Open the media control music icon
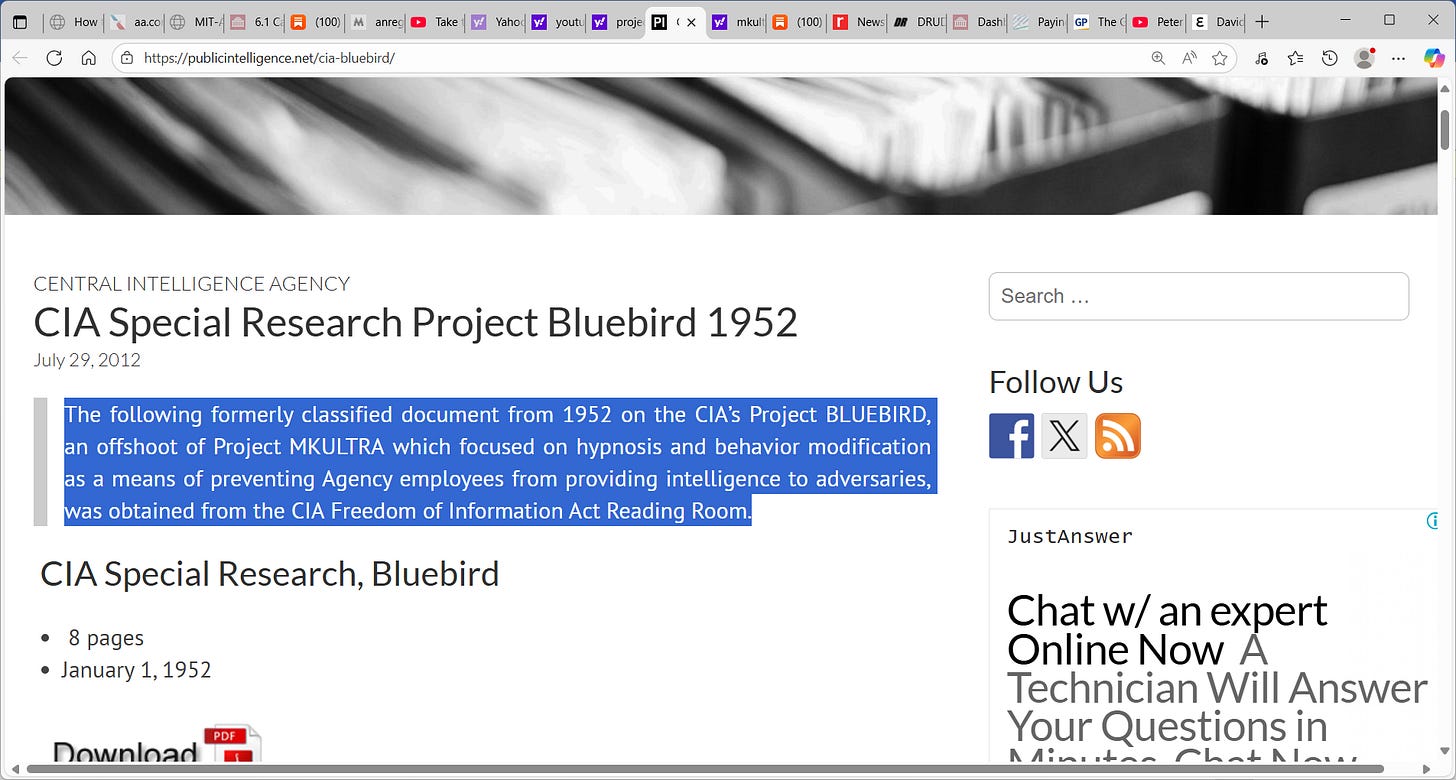This screenshot has height=780, width=1456. [x=1262, y=58]
